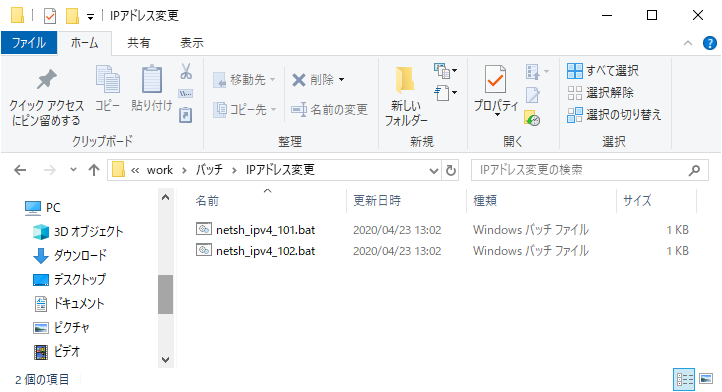Click navigation pane scroll down arrow
Viewport: 722px width, 392px height.
[165, 360]
